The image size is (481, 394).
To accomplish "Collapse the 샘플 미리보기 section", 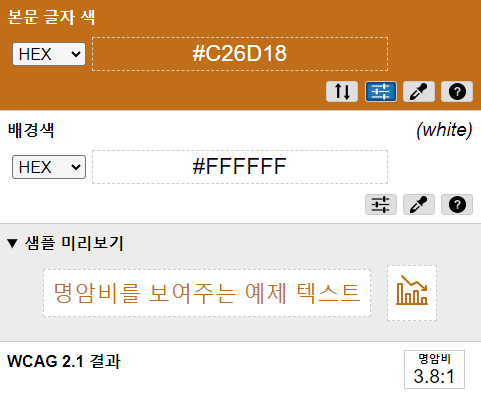I will 12,243.
